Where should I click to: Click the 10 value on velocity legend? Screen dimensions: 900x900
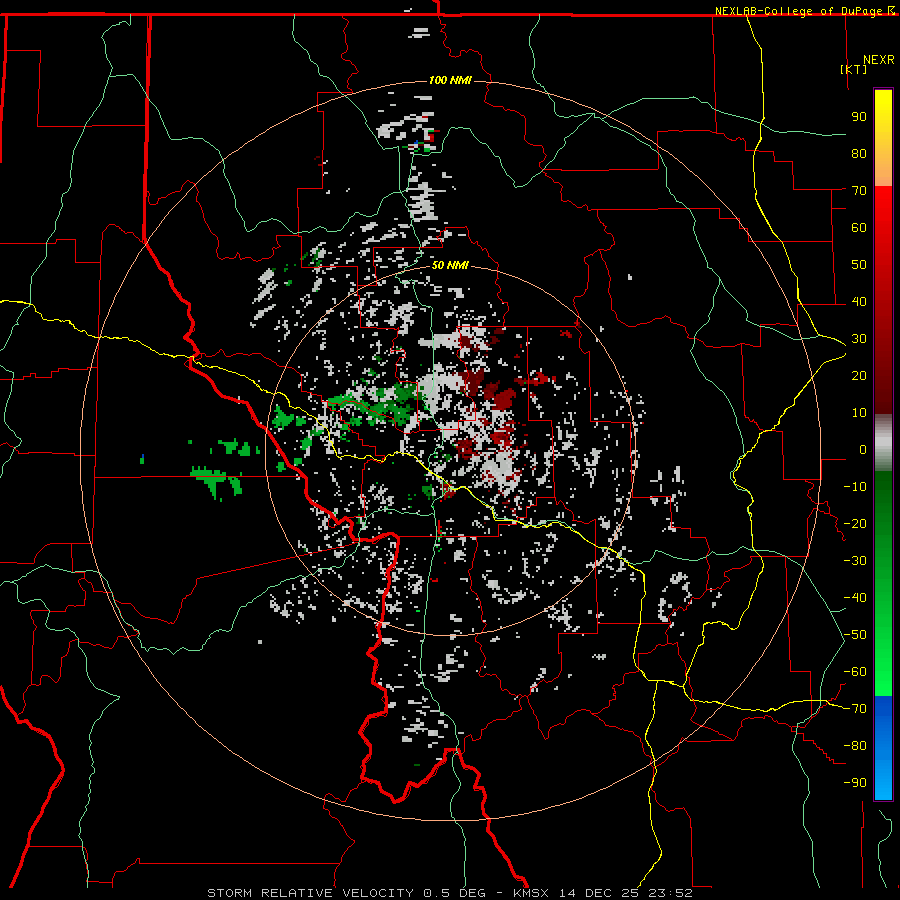point(859,413)
